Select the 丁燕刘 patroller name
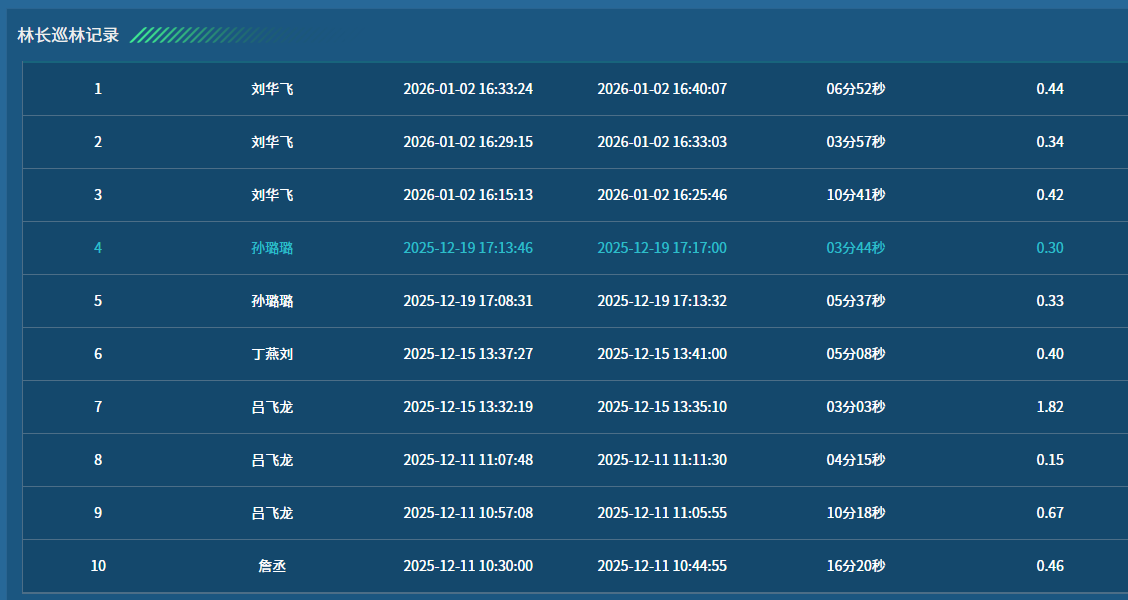 tap(272, 354)
